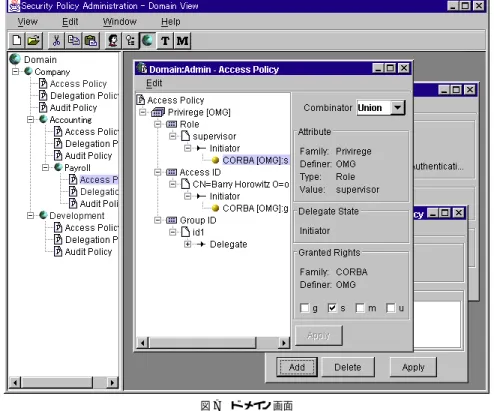Viewport: 494px width, 411px height.
Task: Click the Access ID attribute type icon
Action: 171,172
